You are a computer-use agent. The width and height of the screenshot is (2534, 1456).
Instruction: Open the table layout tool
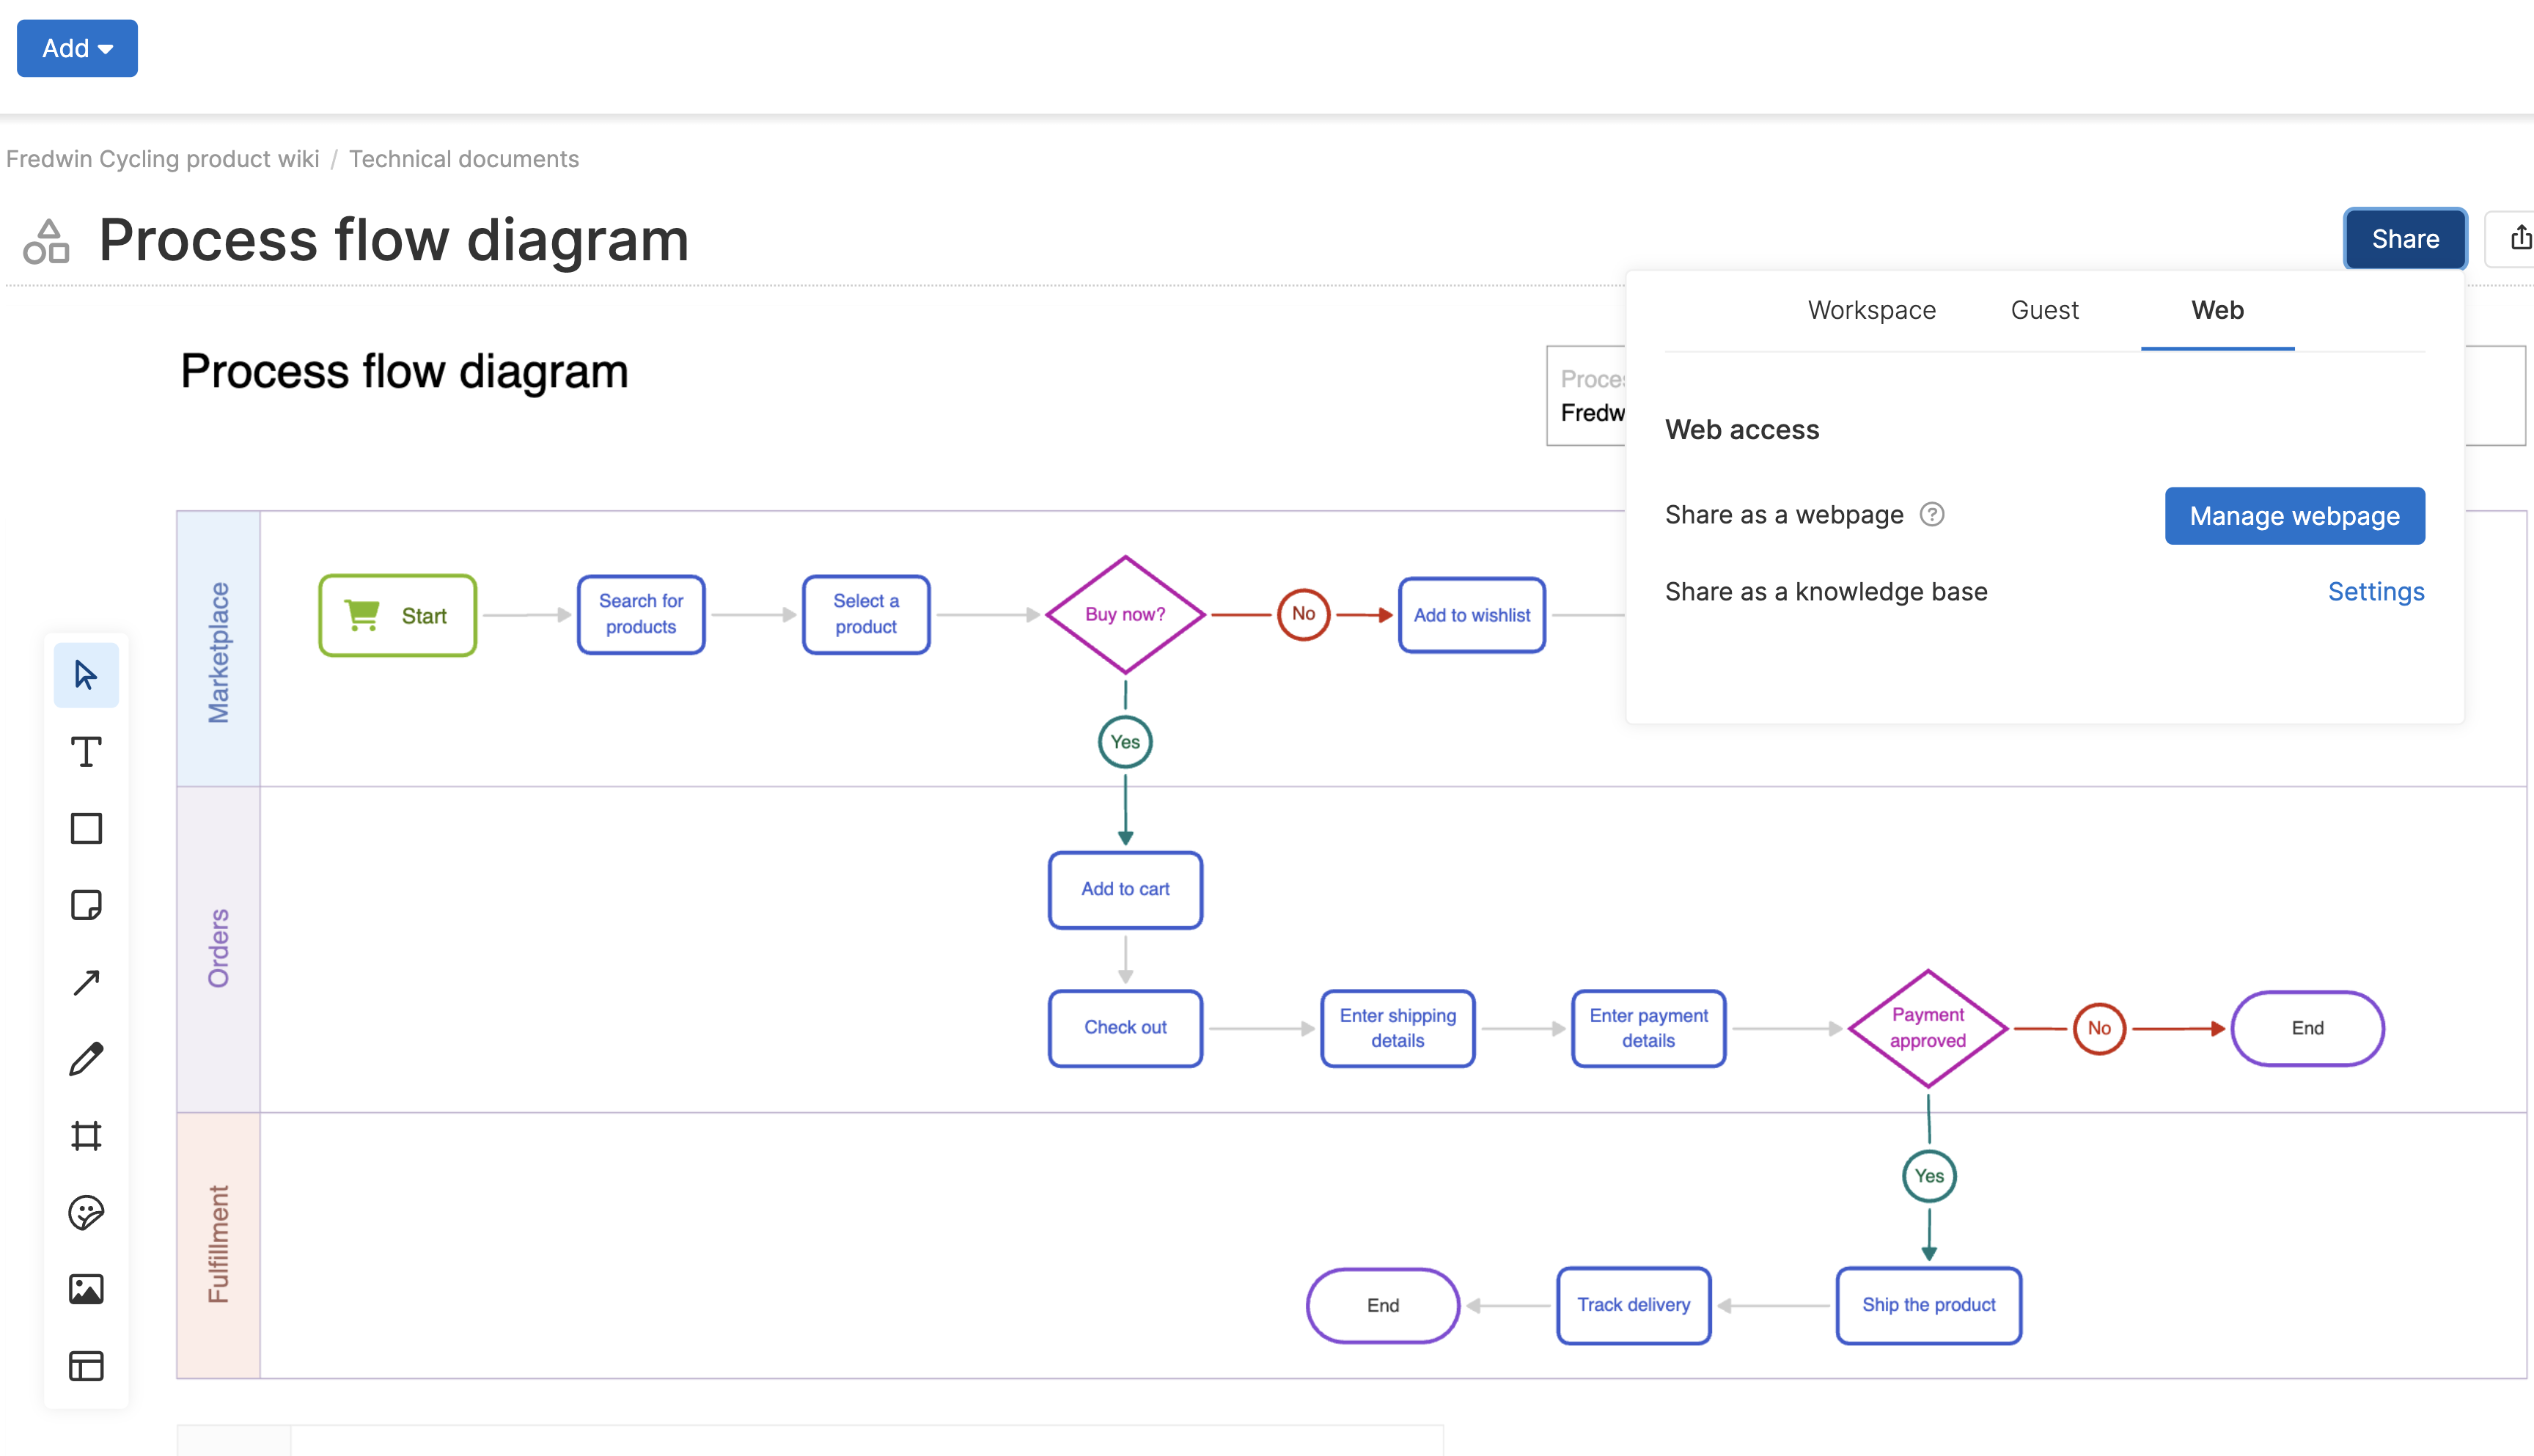86,1366
